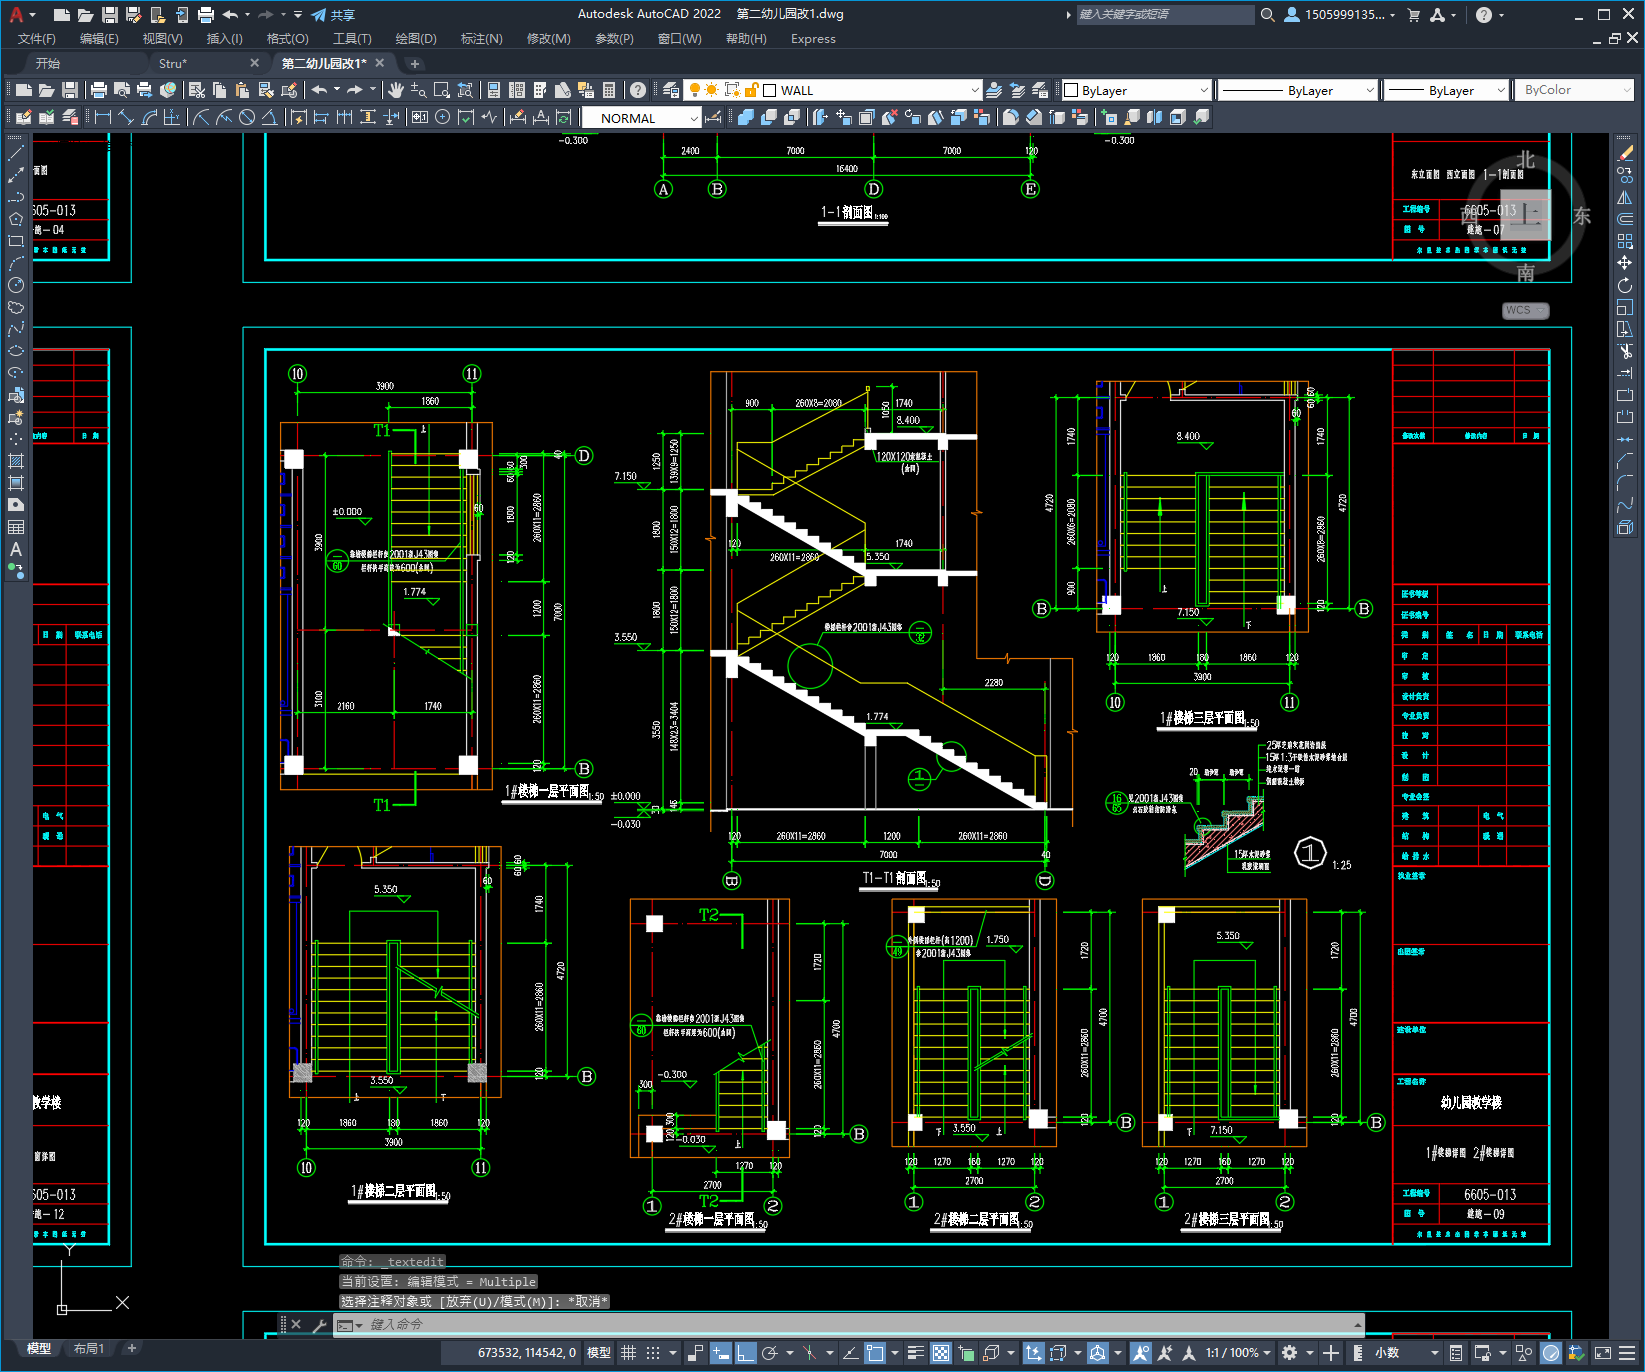The image size is (1645, 1372).
Task: Open the Help question mark icon
Action: tap(637, 90)
